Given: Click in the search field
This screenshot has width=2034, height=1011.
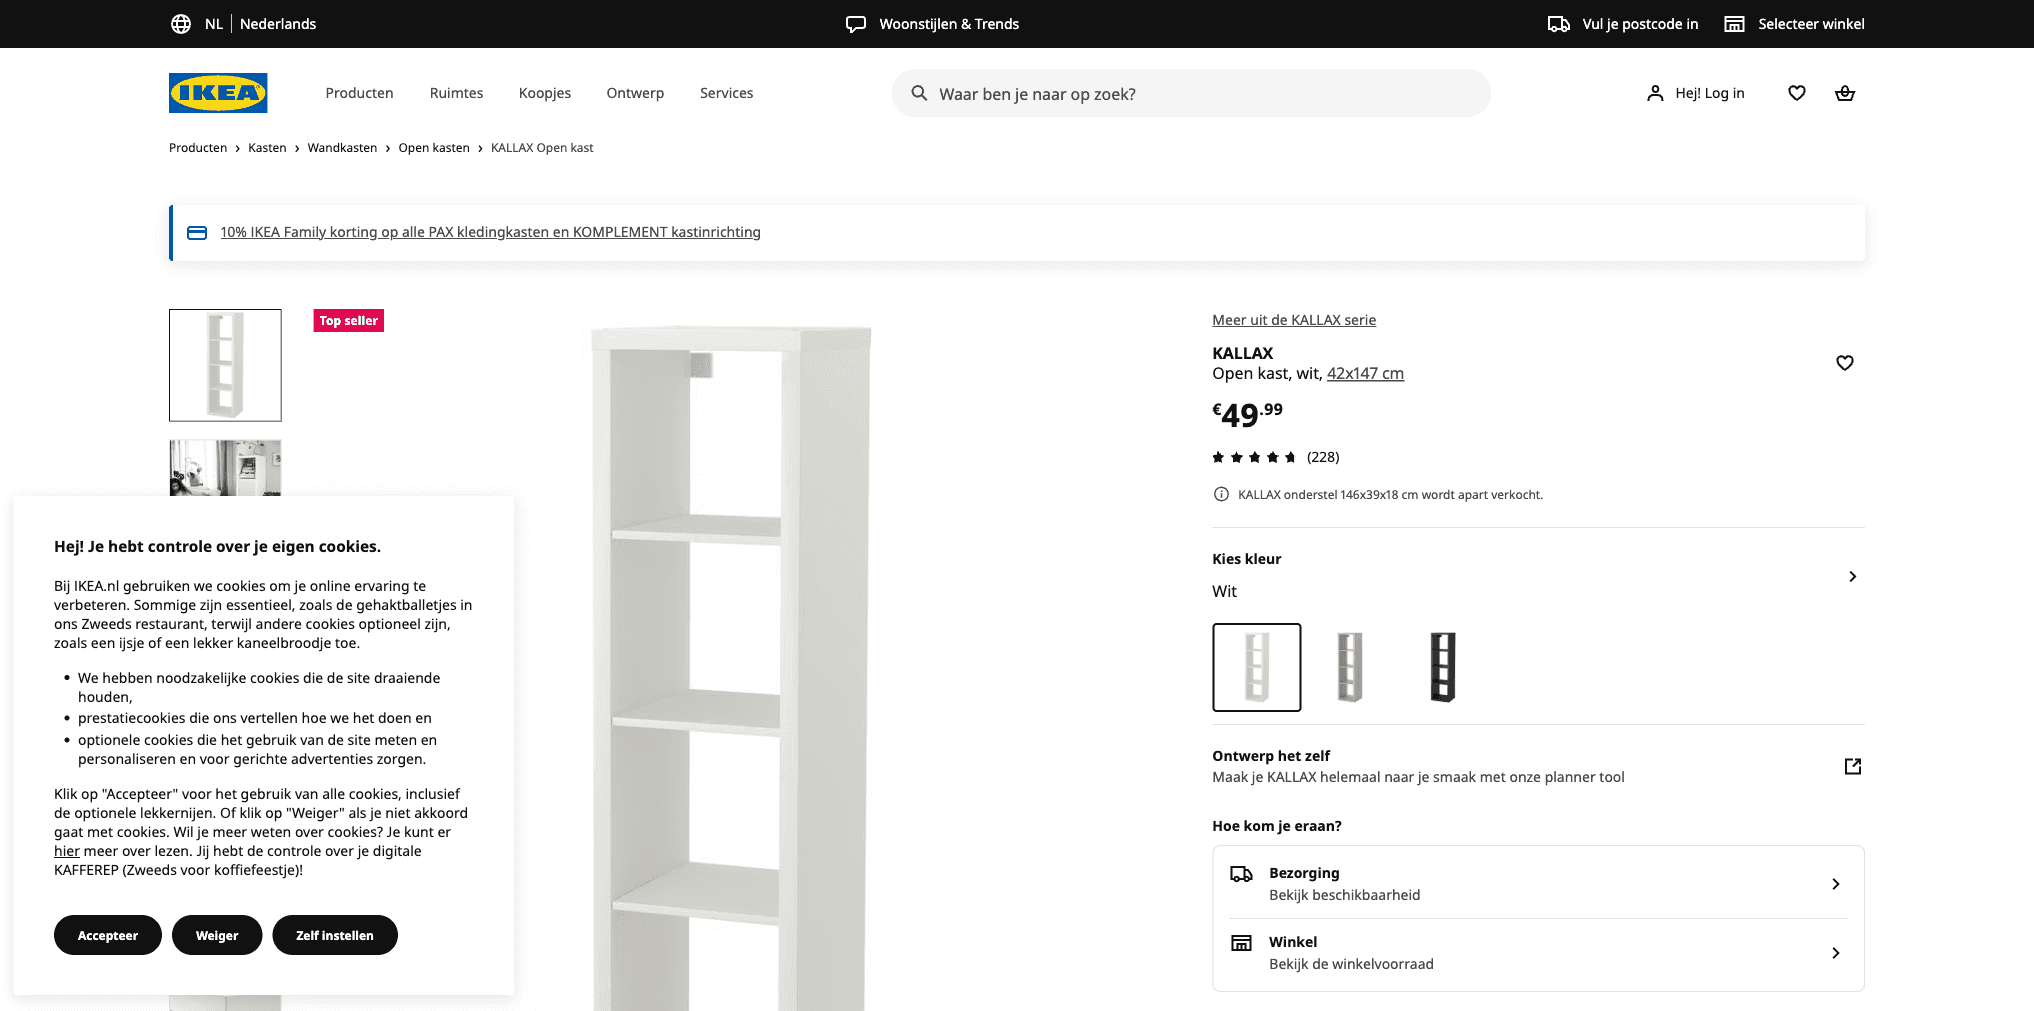Looking at the screenshot, I should [x=1191, y=93].
